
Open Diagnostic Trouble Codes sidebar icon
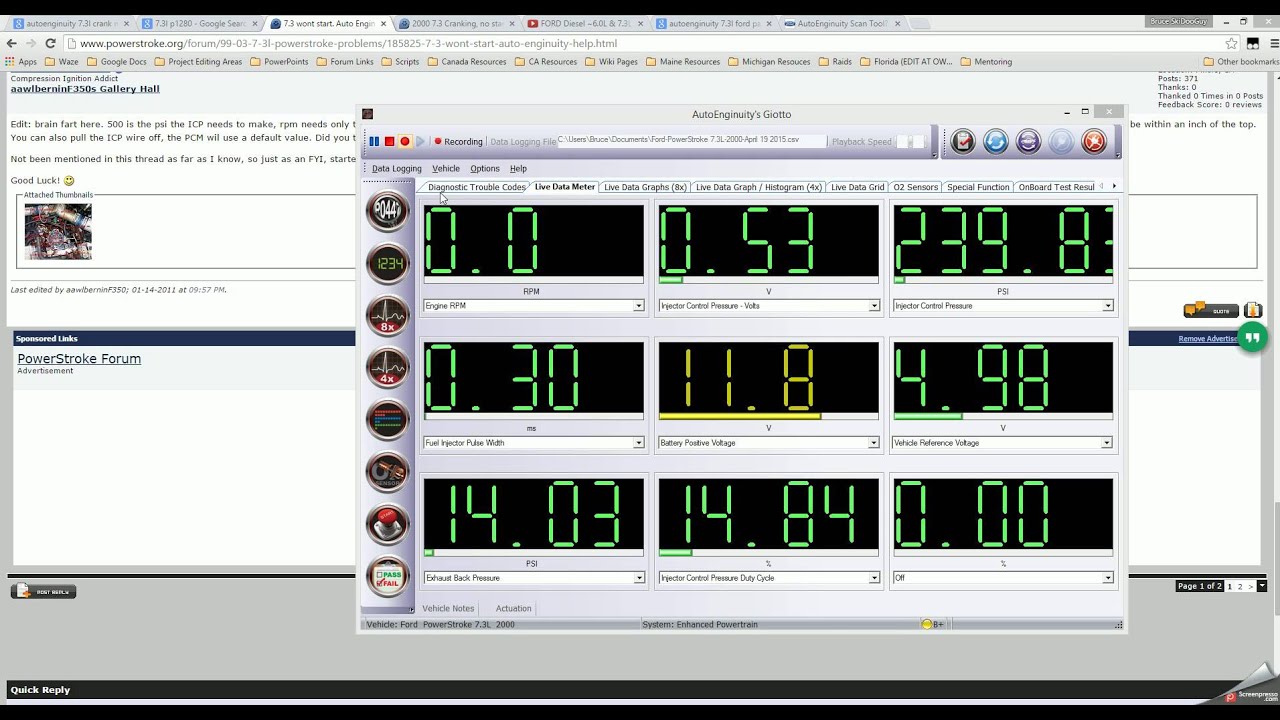[387, 212]
